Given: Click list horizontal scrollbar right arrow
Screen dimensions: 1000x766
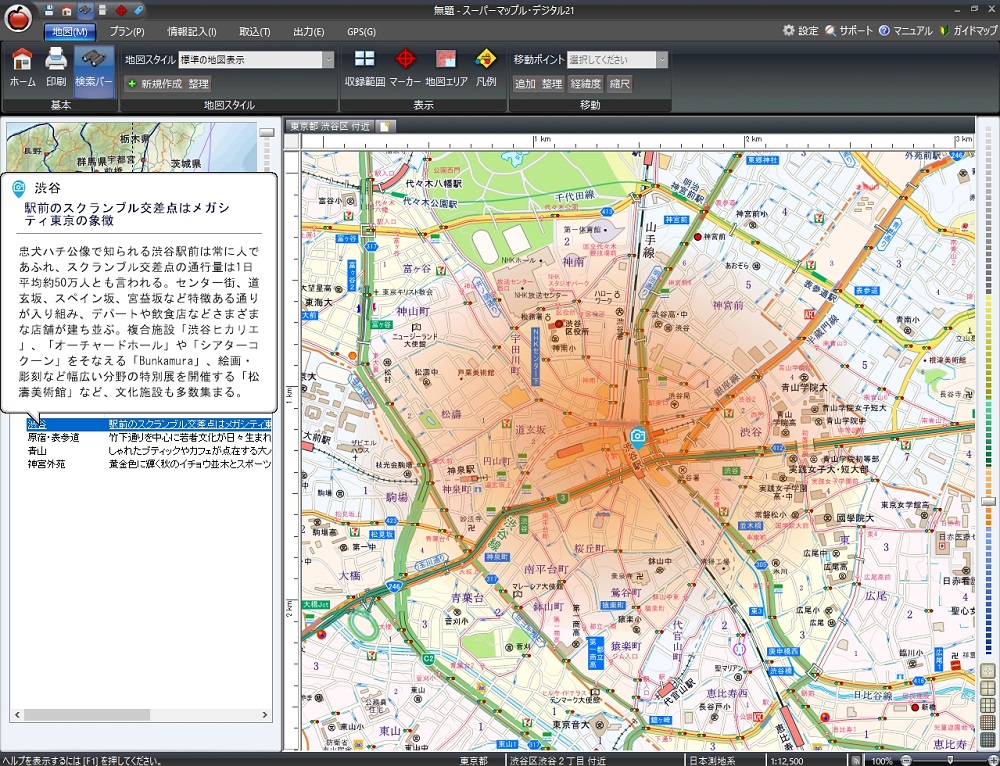Looking at the screenshot, I should pyautogui.click(x=265, y=715).
